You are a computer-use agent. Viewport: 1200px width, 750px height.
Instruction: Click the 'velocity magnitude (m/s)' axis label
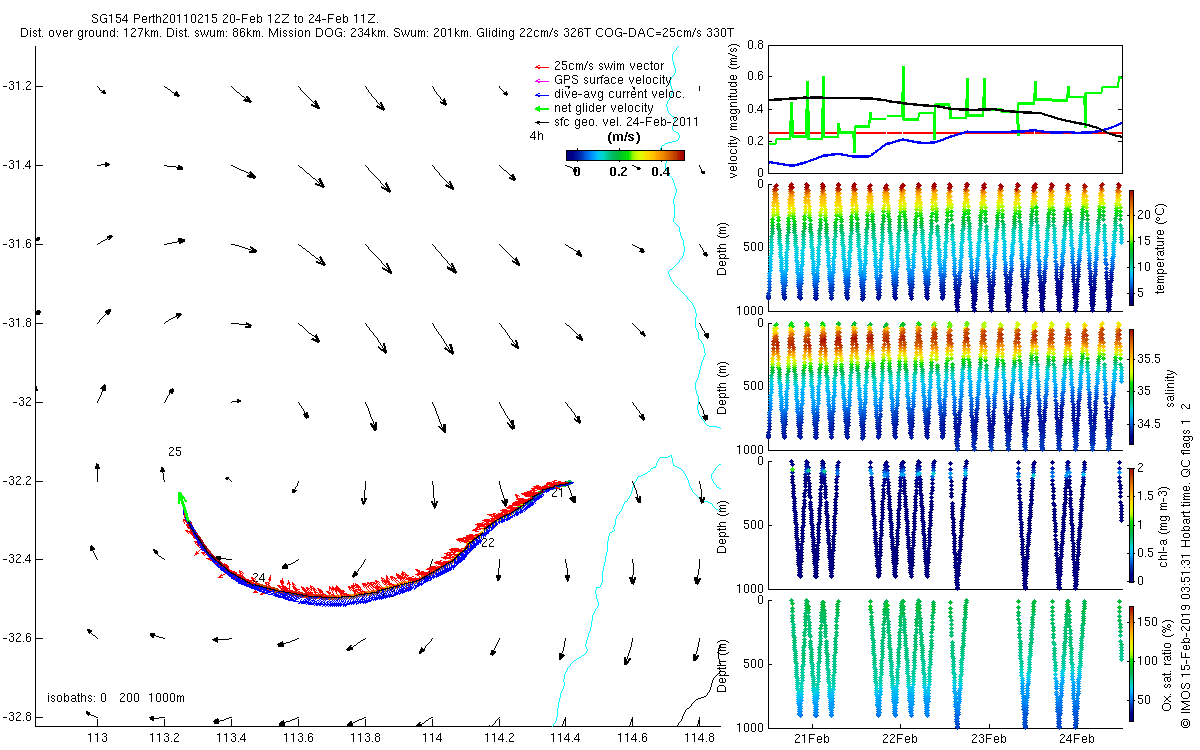733,109
